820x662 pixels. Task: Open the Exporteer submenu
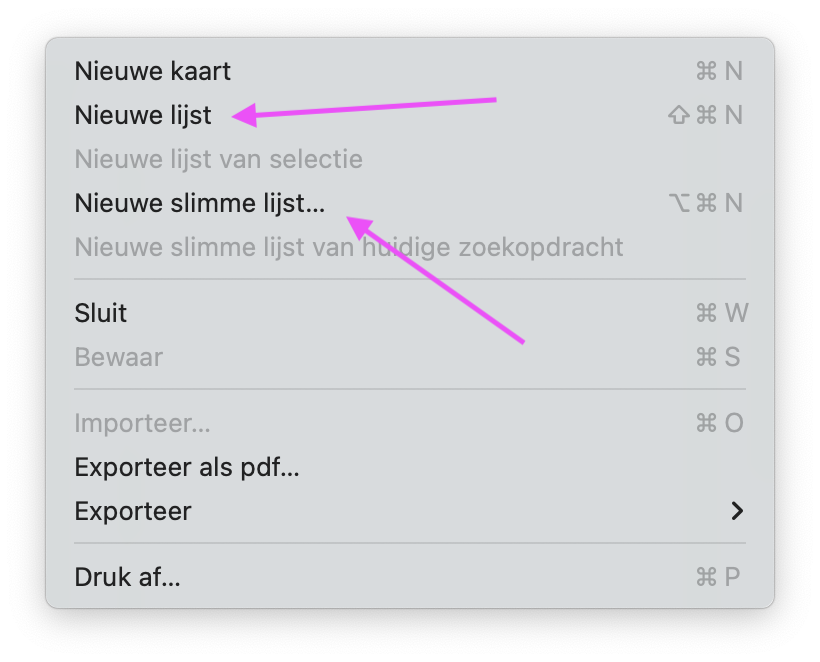(409, 511)
